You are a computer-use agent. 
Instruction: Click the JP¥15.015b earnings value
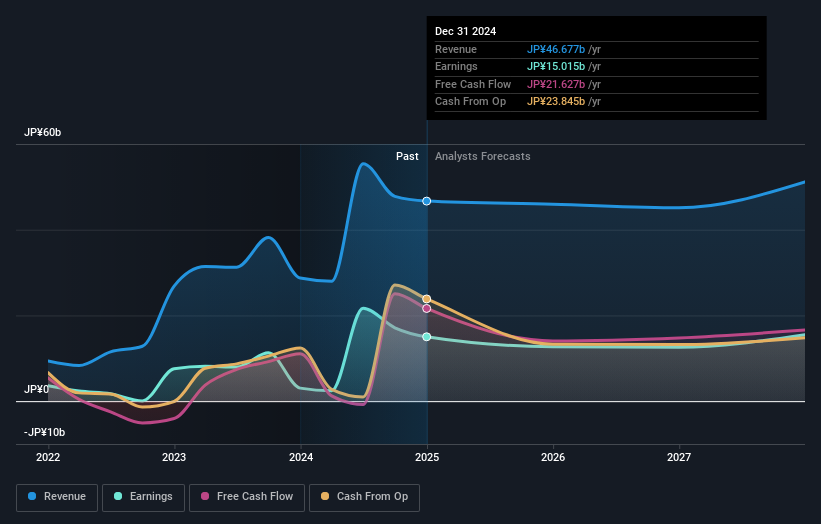556,66
